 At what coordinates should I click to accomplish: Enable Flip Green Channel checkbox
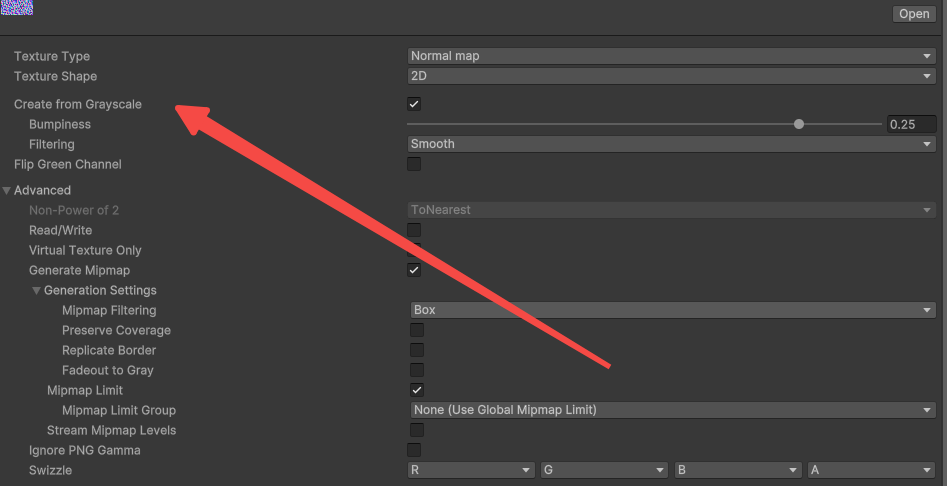point(414,164)
